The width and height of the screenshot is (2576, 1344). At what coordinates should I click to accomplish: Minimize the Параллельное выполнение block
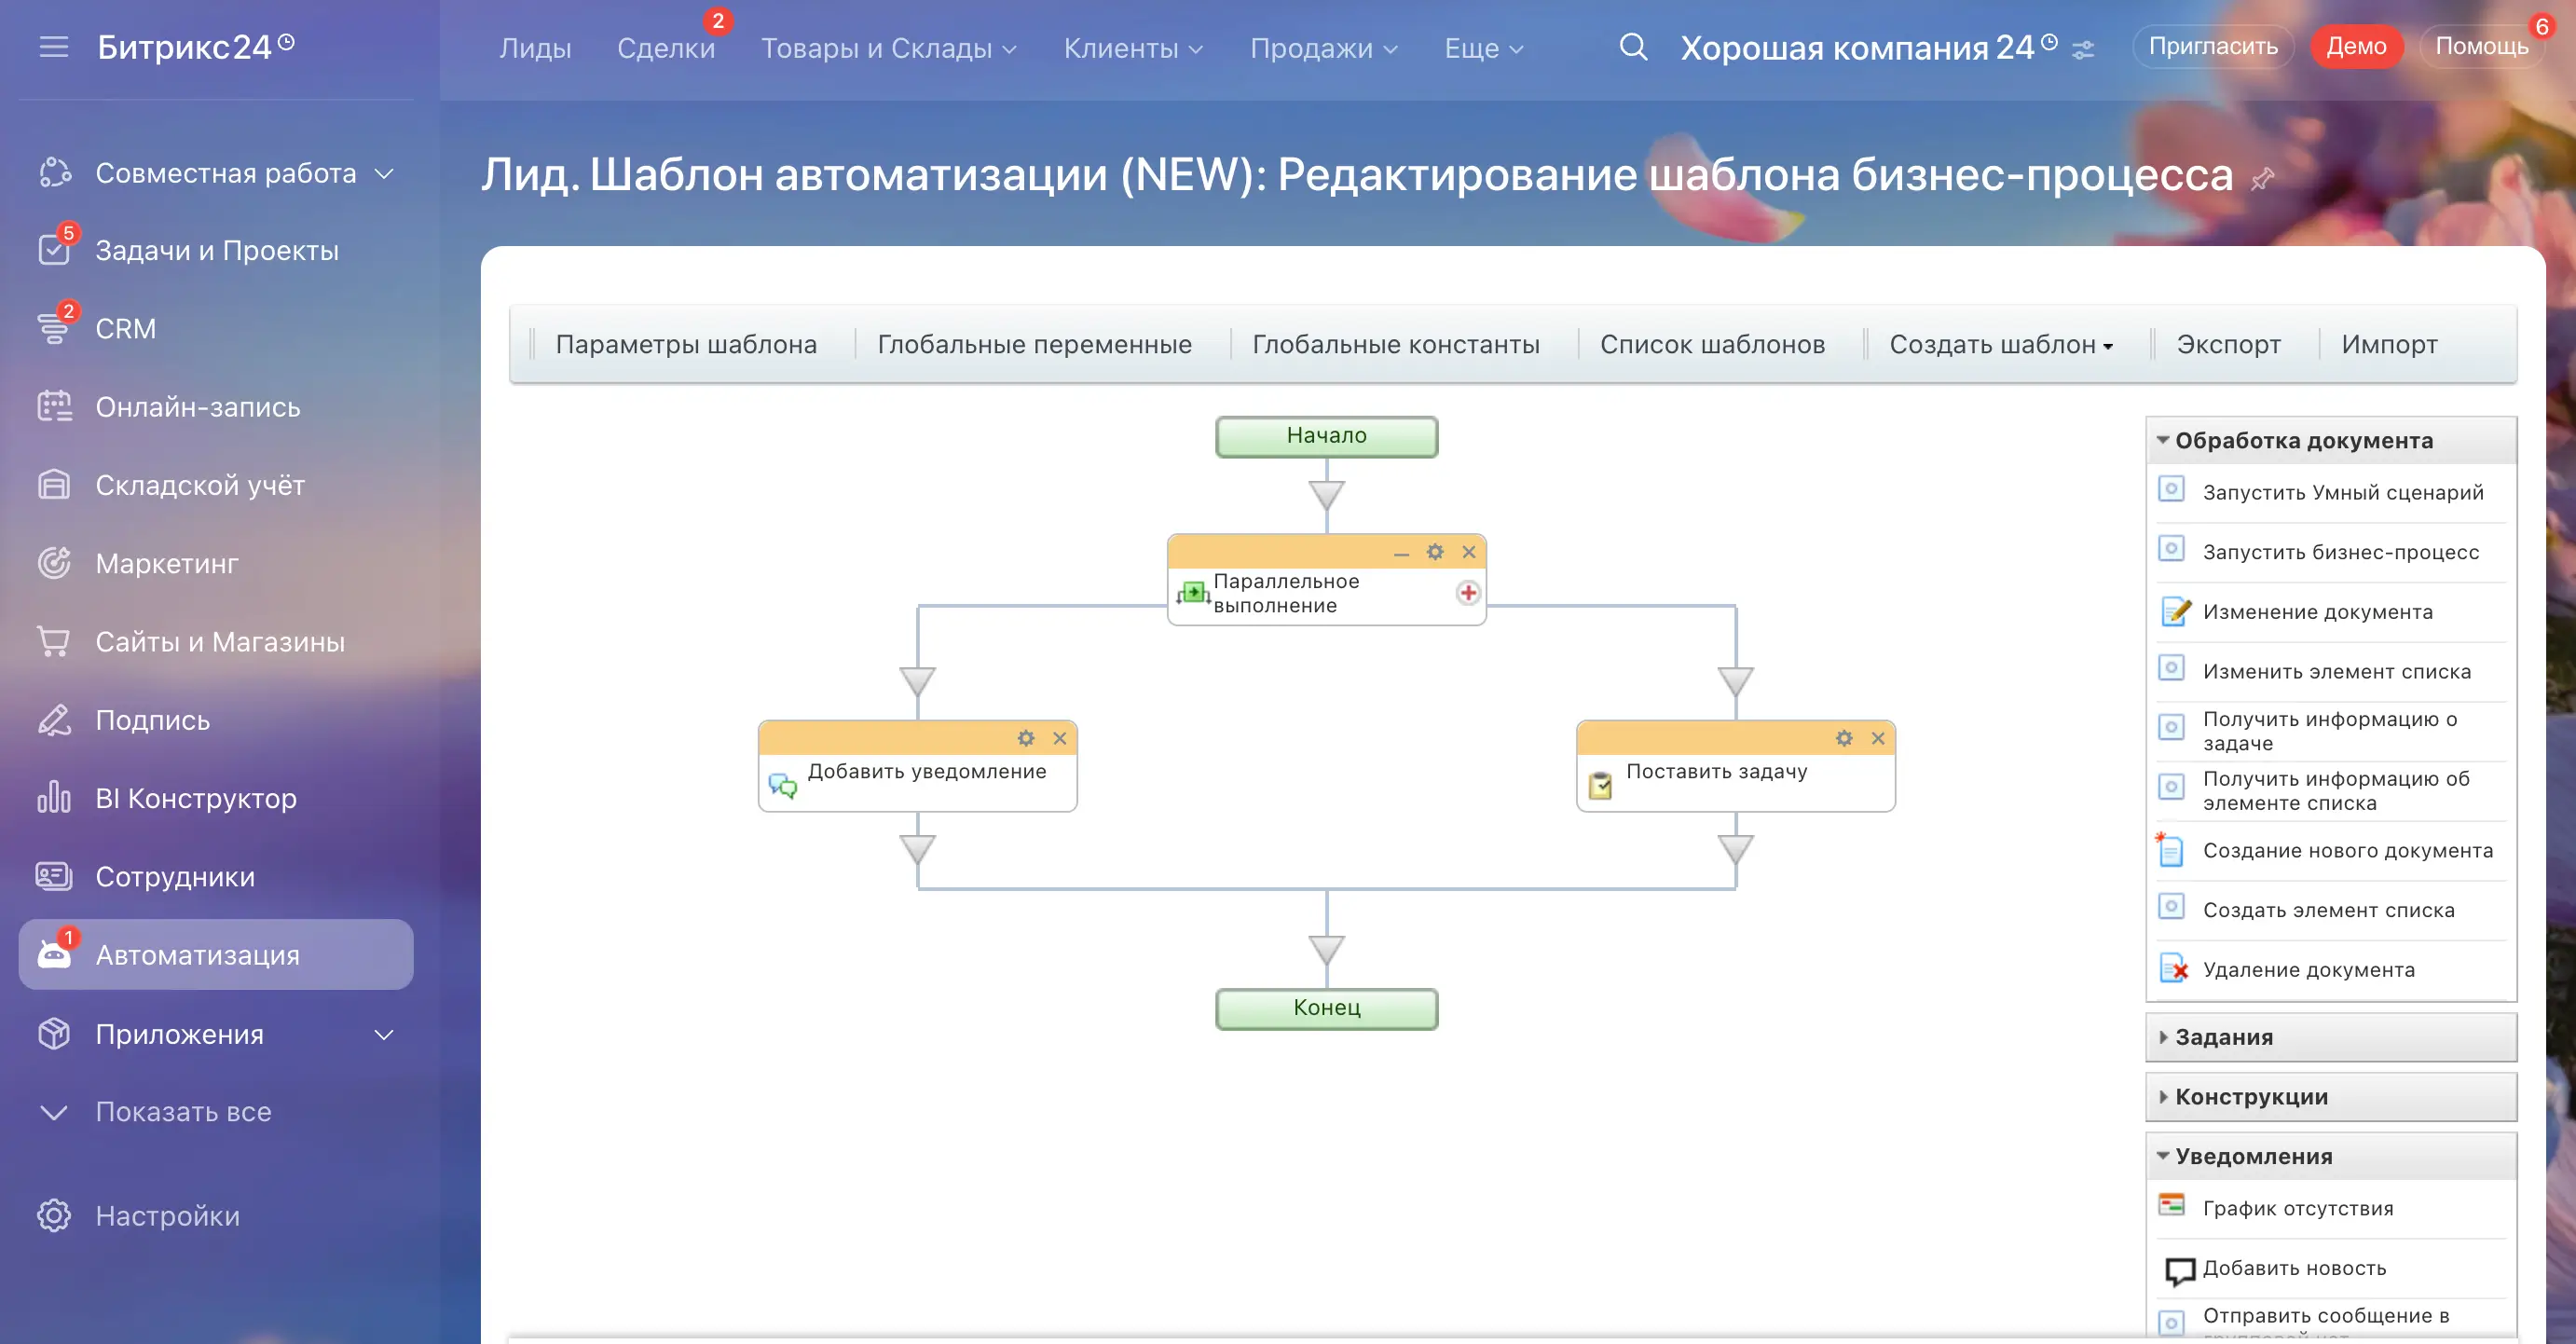click(x=1401, y=553)
